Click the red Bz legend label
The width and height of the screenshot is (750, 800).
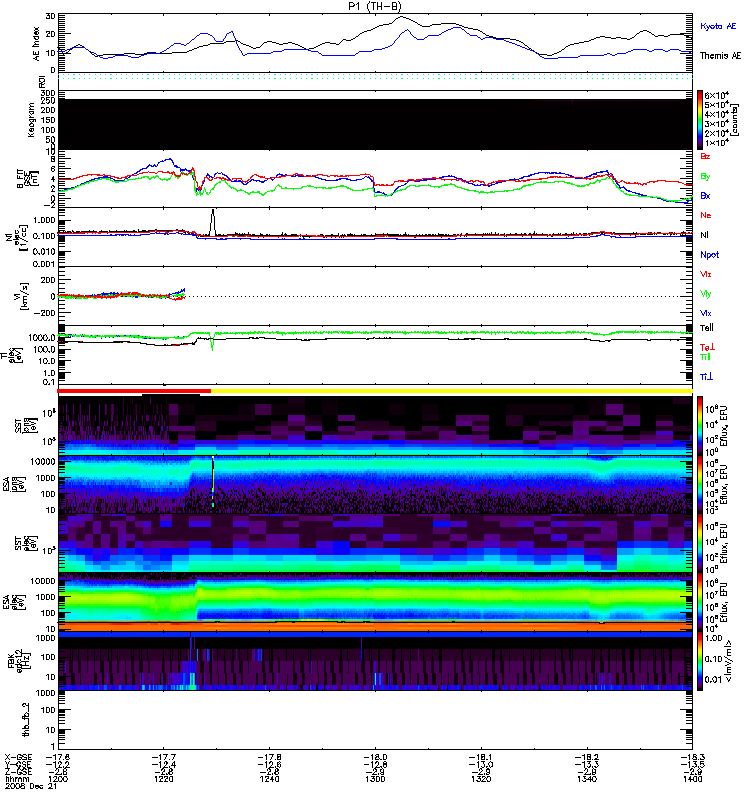(x=705, y=156)
